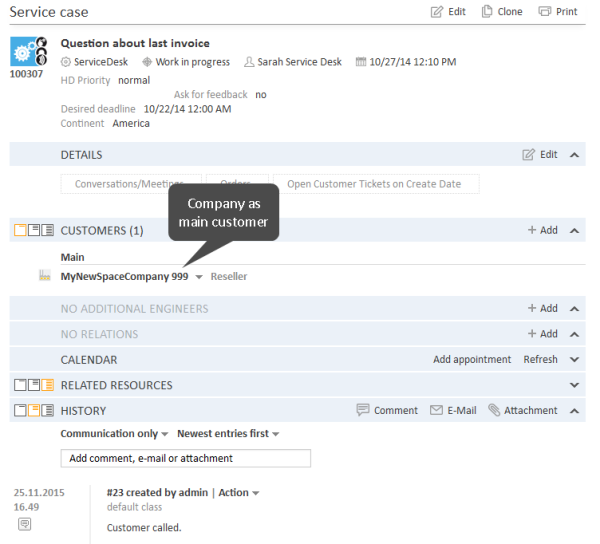Click the HD Priority value normal
Image resolution: width=600 pixels, height=544 pixels.
coord(134,80)
